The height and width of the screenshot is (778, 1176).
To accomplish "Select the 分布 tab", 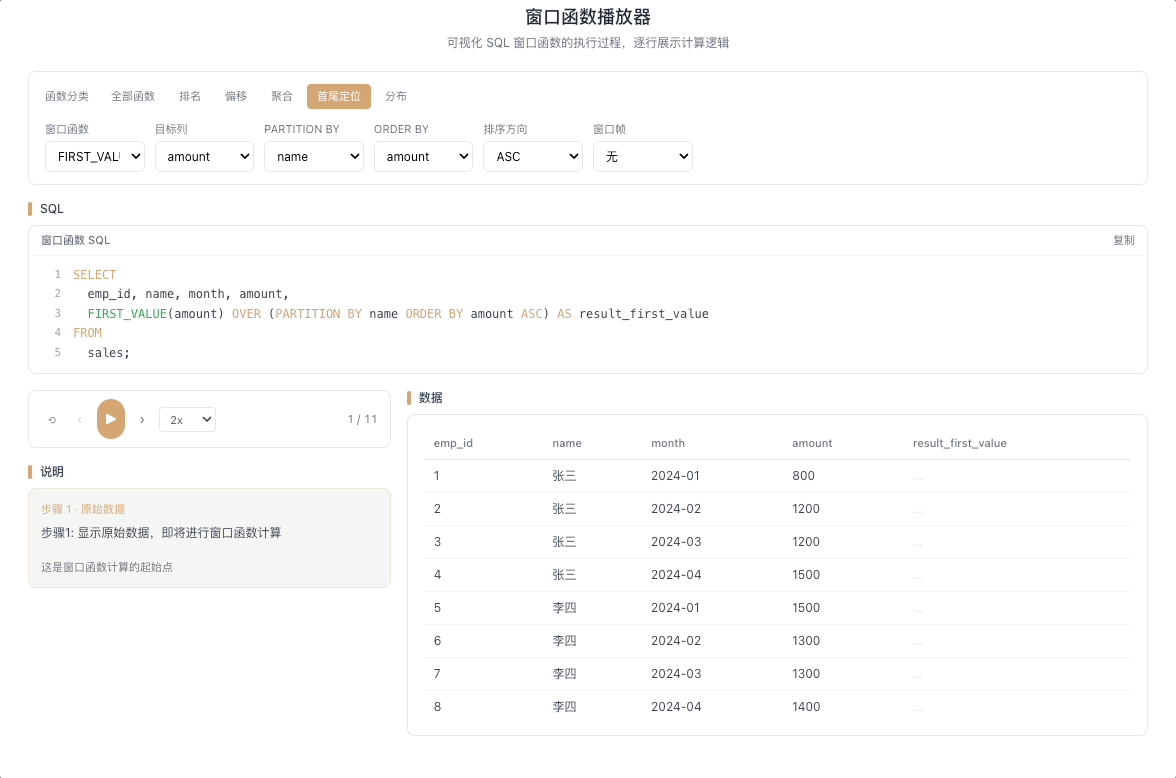I will tap(396, 96).
